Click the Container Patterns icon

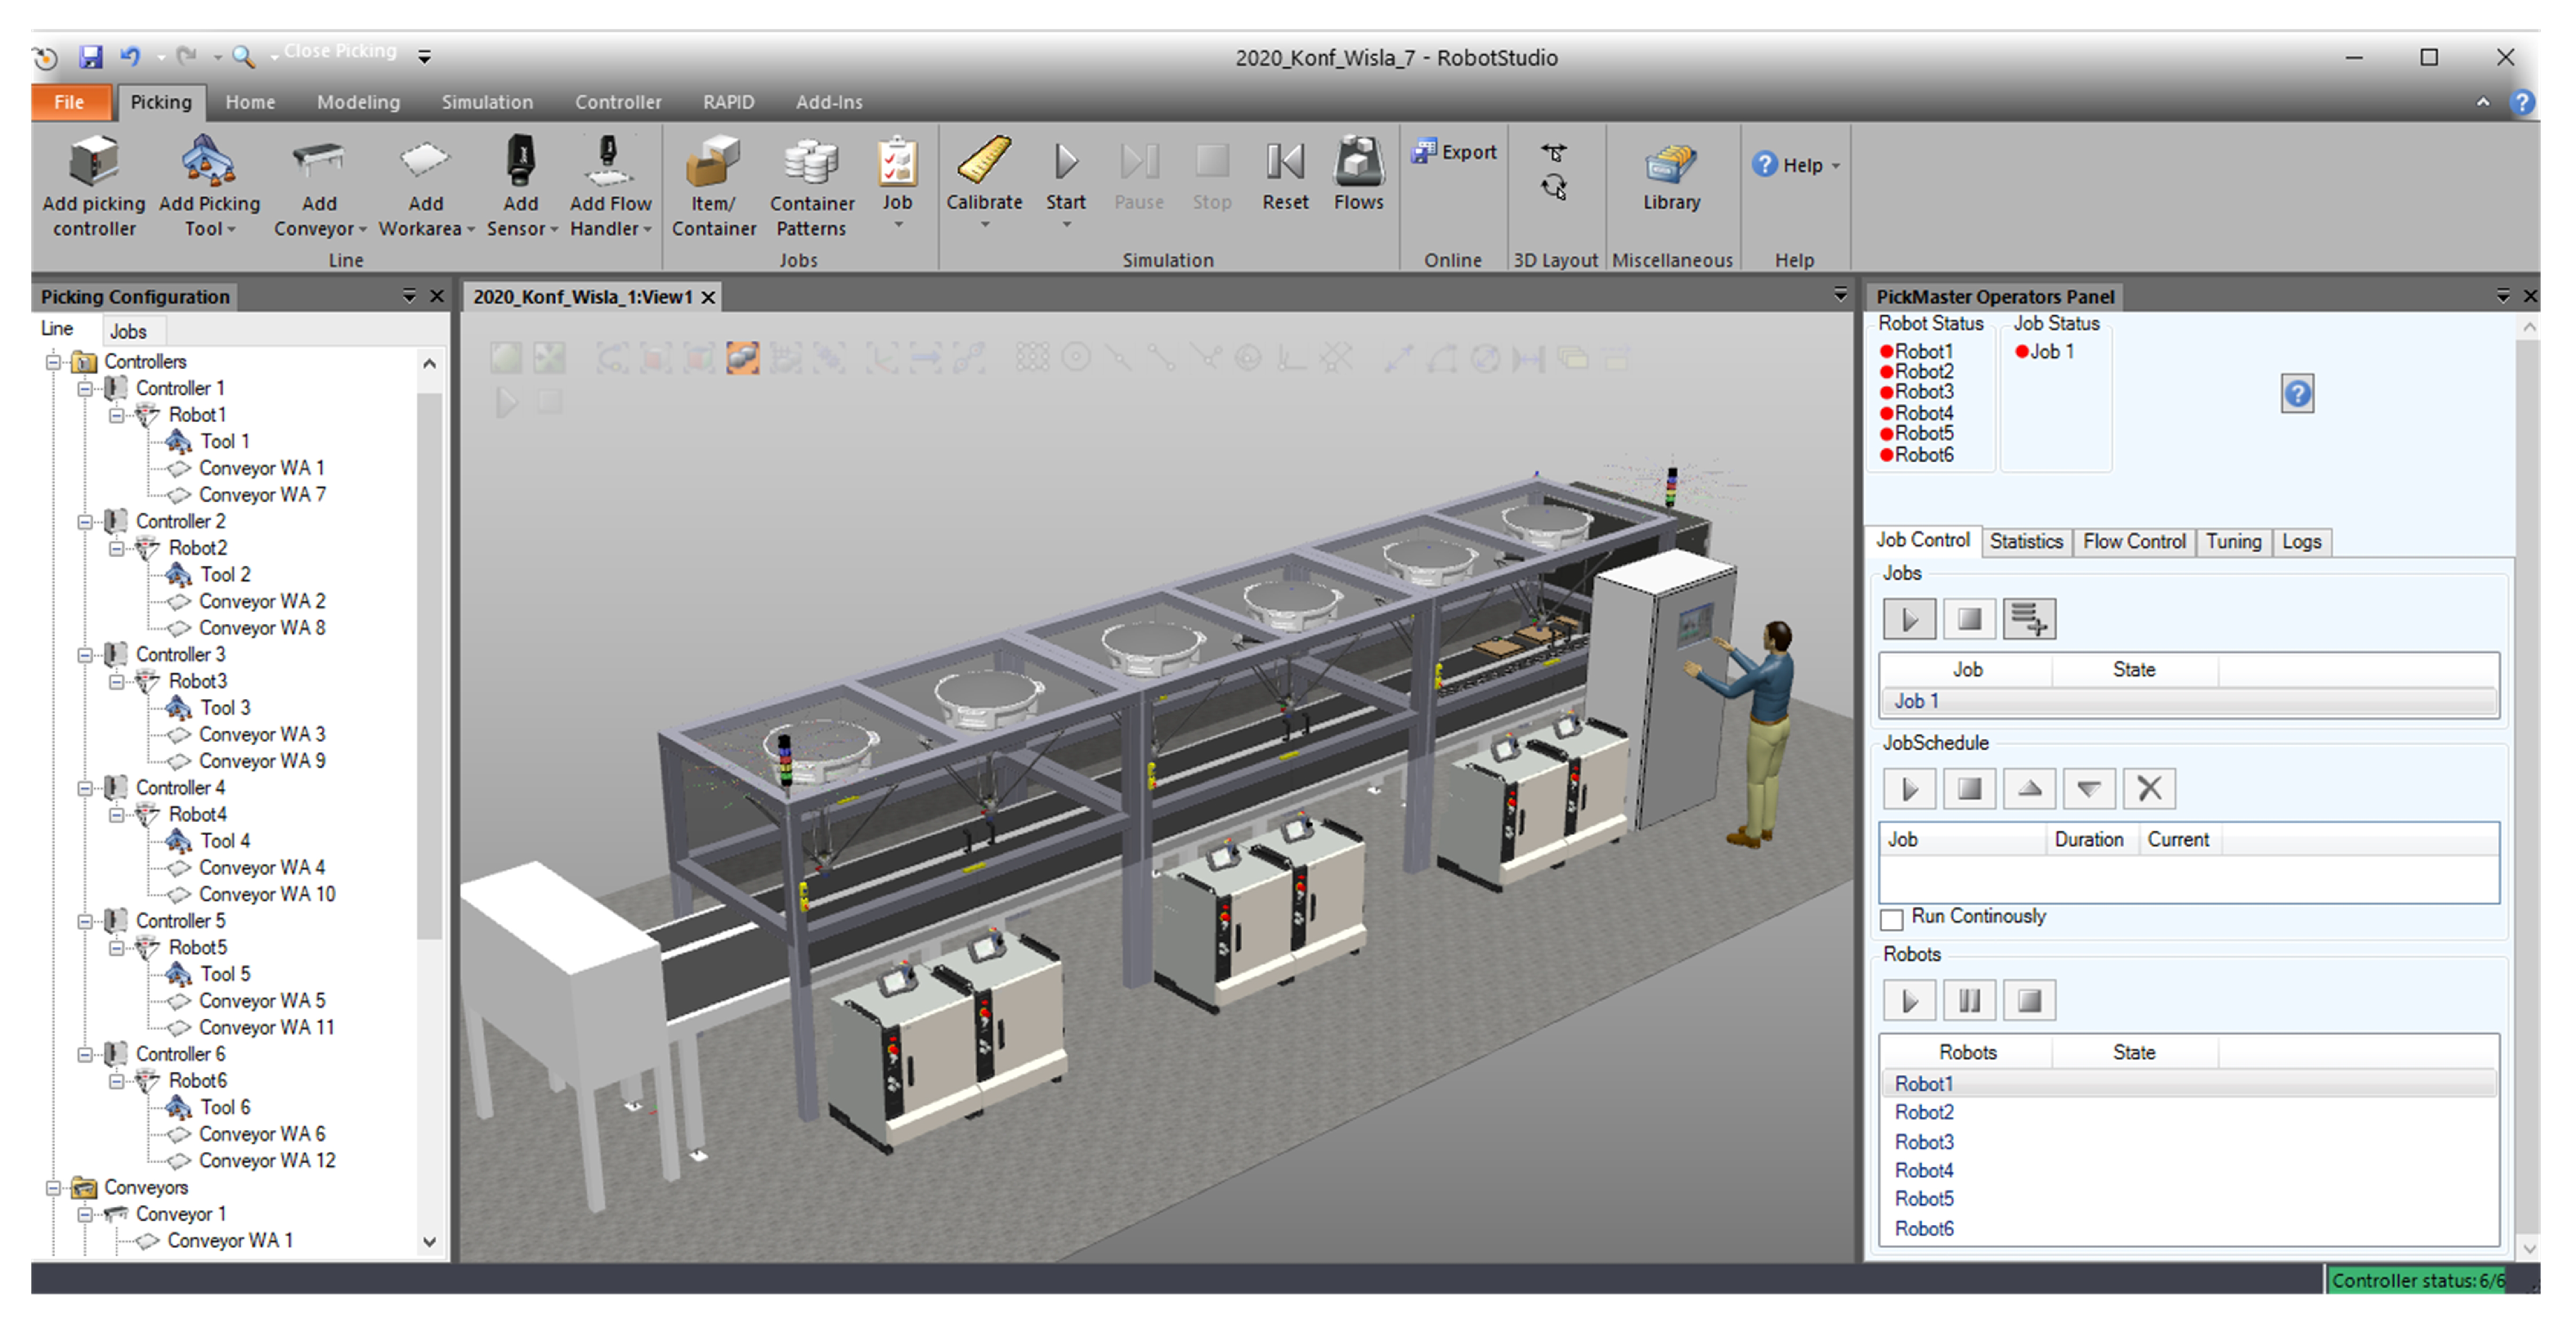pos(811,163)
